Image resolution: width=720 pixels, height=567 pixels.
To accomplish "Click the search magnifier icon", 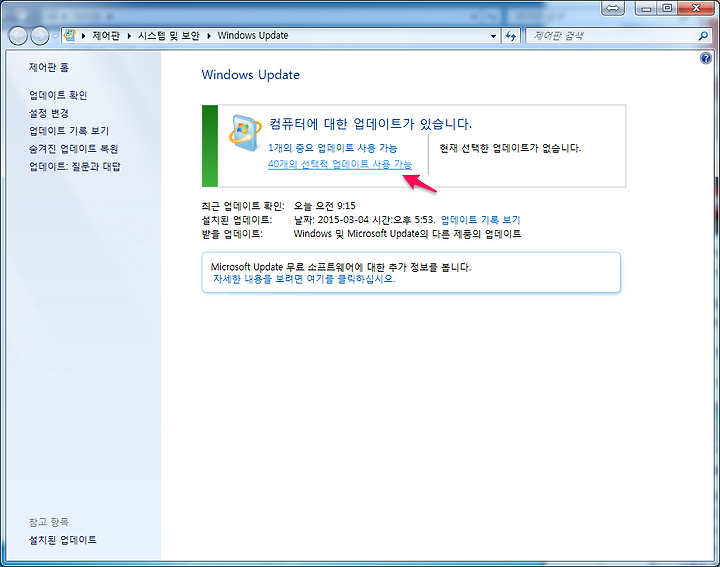I will [x=703, y=36].
